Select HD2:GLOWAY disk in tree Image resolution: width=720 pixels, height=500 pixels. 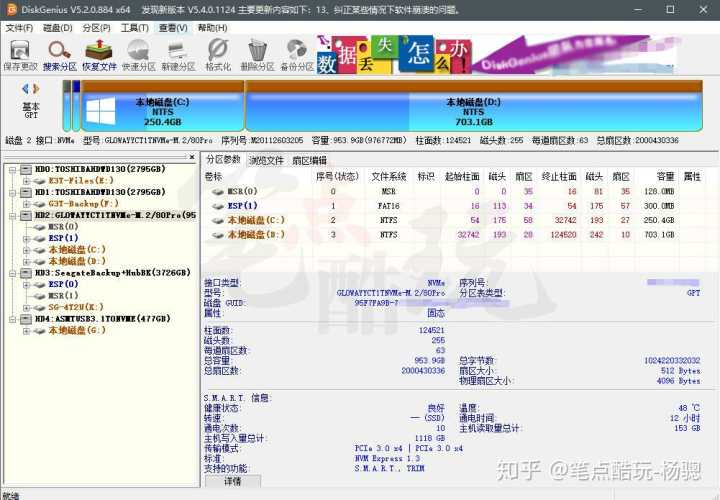[115, 215]
